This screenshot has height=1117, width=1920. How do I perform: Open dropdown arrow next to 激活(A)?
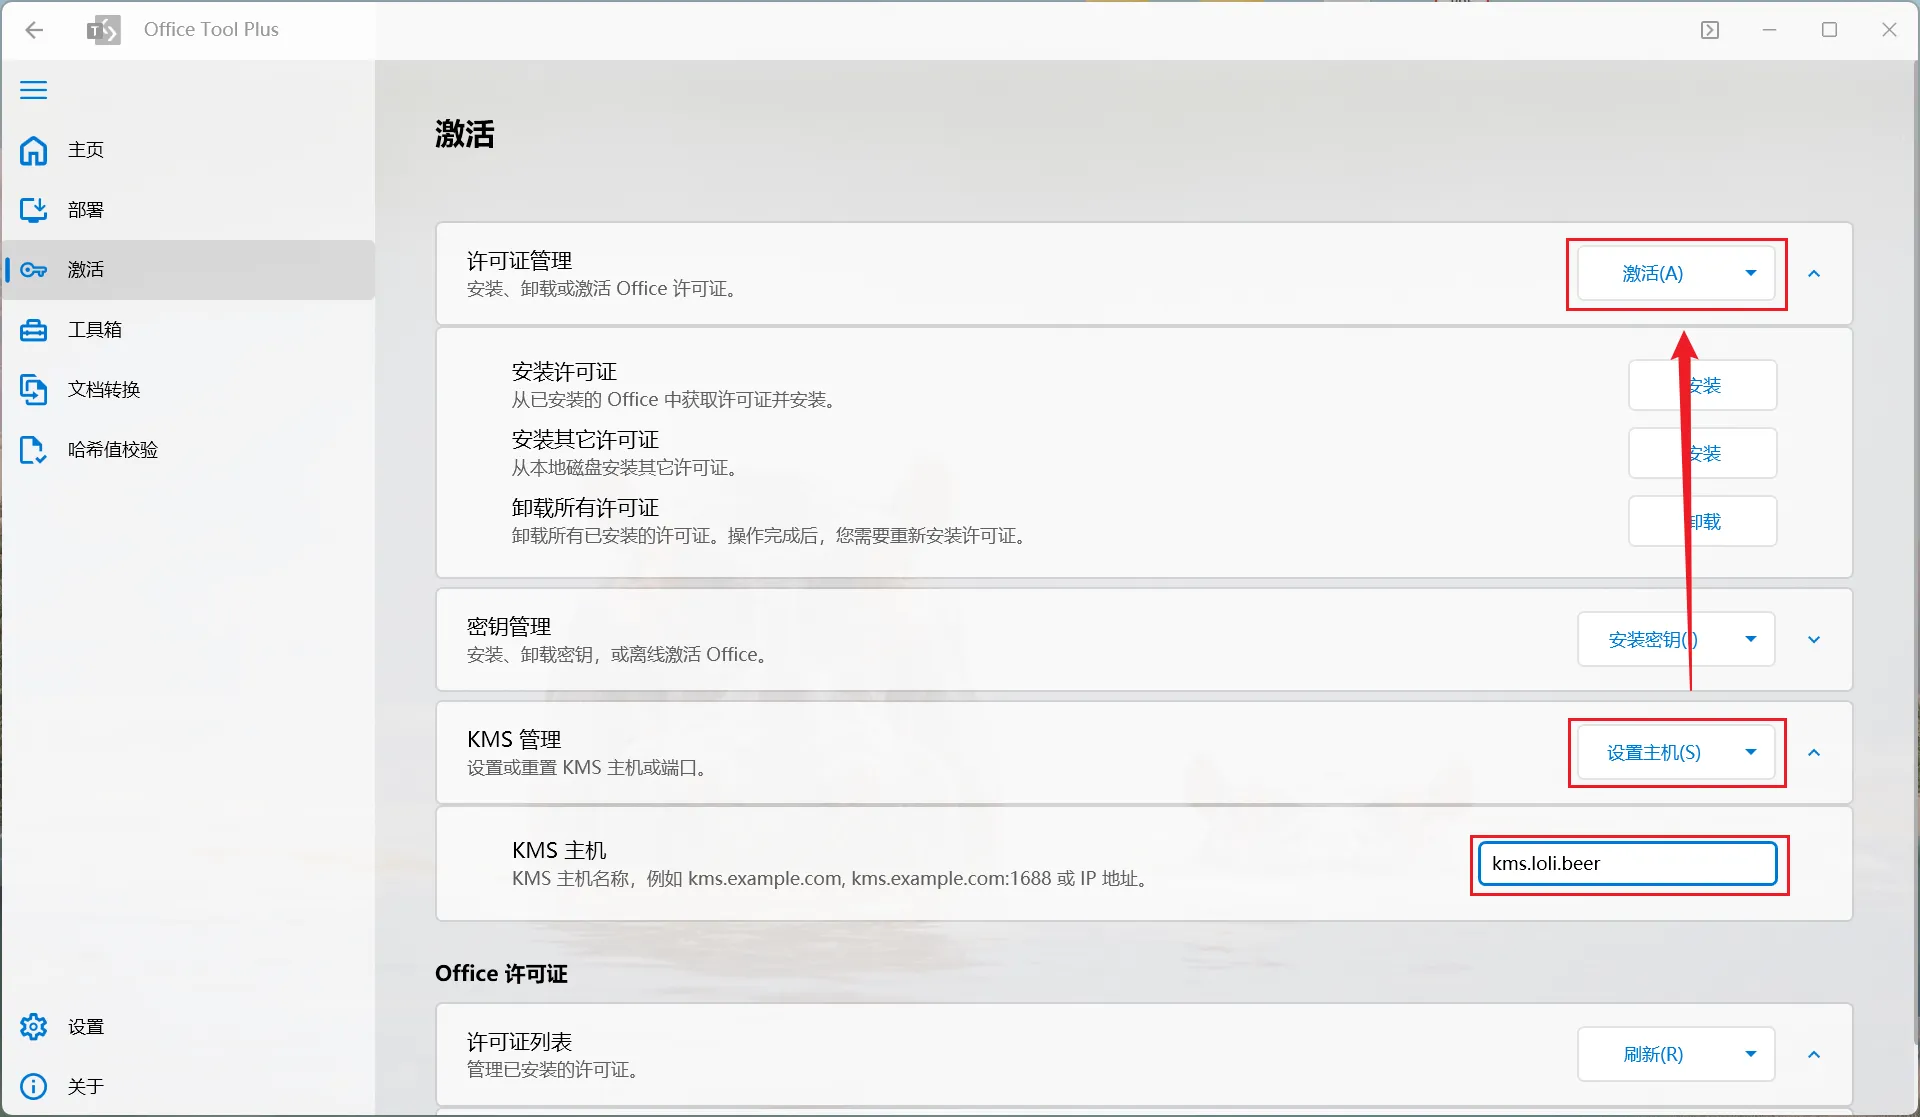tap(1750, 273)
